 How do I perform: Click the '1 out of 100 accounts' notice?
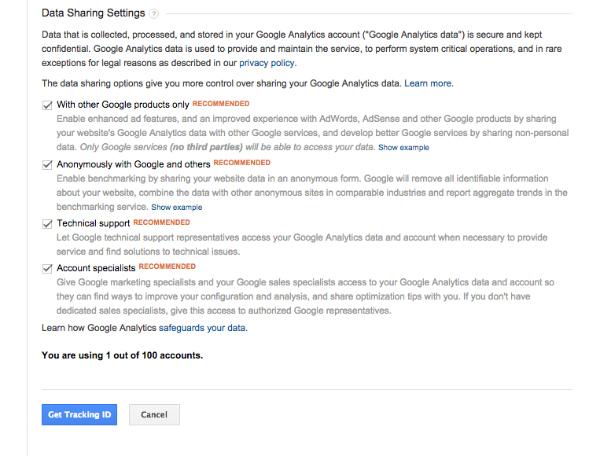pos(122,355)
